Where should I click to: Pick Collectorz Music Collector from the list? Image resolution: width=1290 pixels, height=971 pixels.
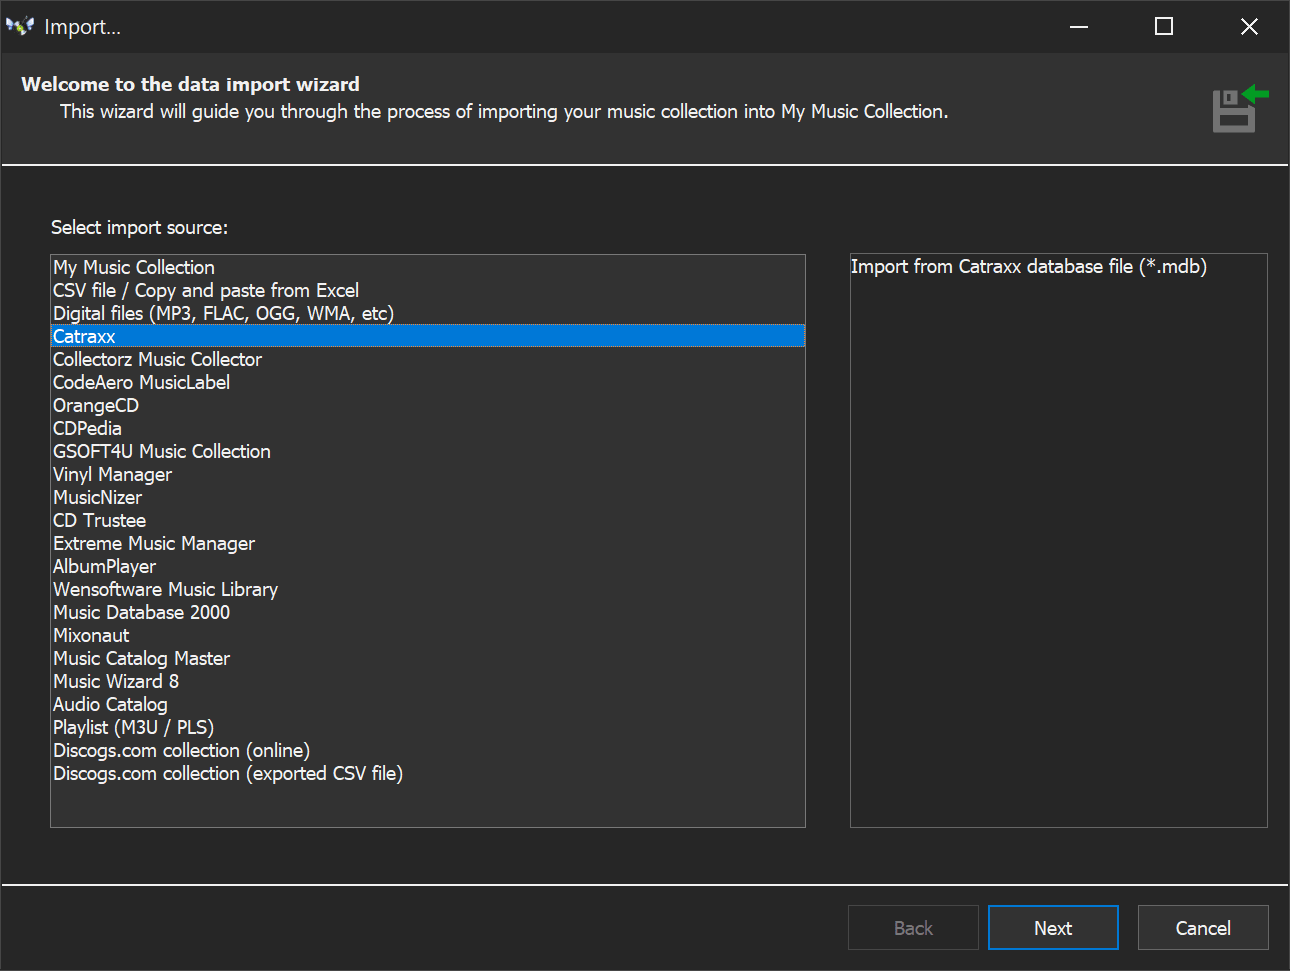(157, 359)
